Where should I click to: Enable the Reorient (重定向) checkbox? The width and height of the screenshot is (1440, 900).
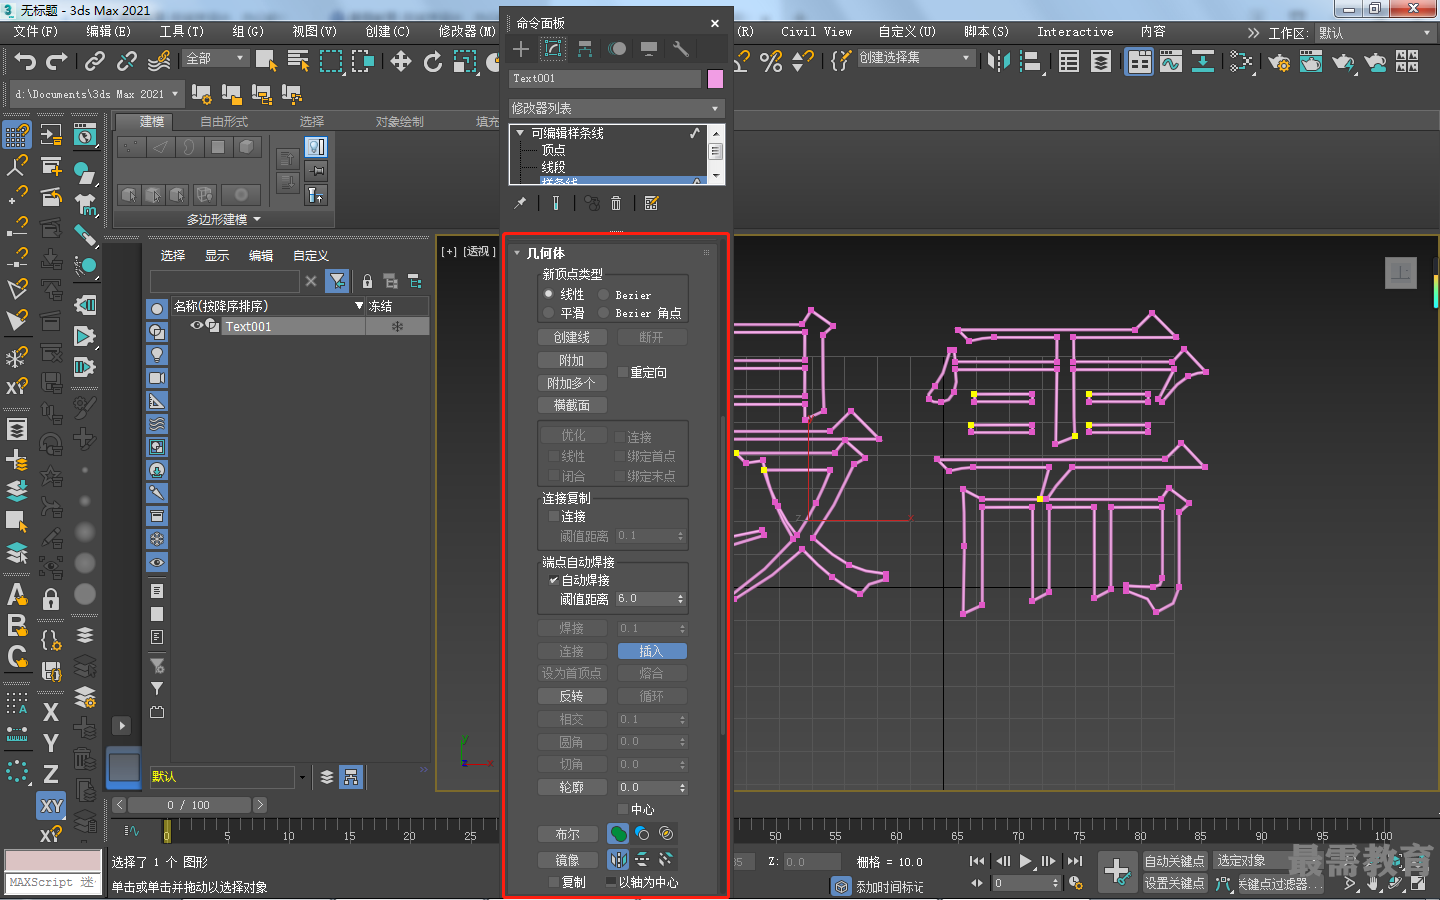point(622,372)
